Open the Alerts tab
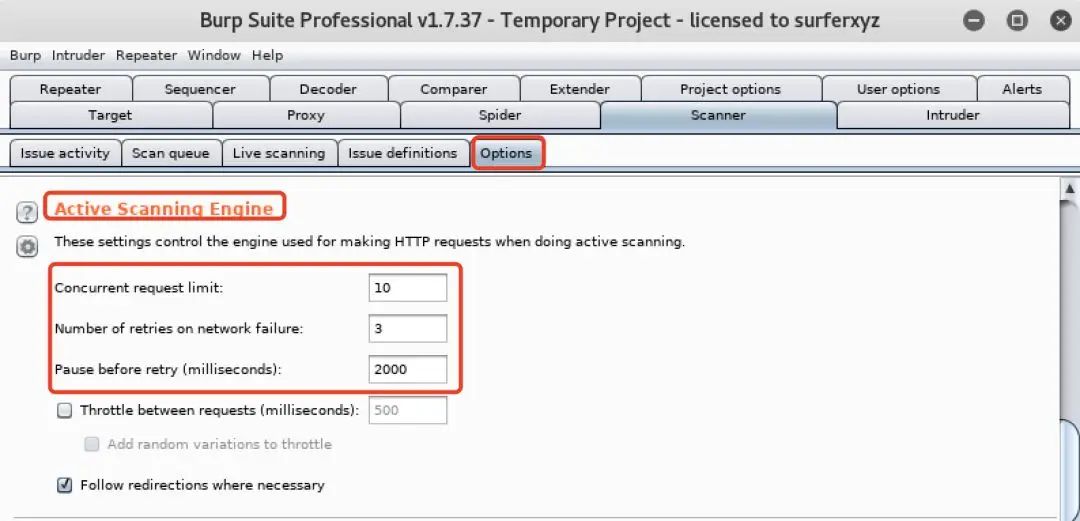Screen dimensions: 1080x521 pos(1023,89)
